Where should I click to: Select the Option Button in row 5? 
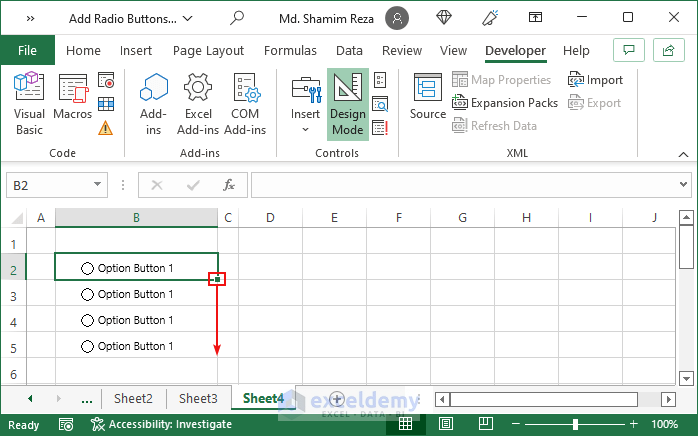pyautogui.click(x=127, y=346)
